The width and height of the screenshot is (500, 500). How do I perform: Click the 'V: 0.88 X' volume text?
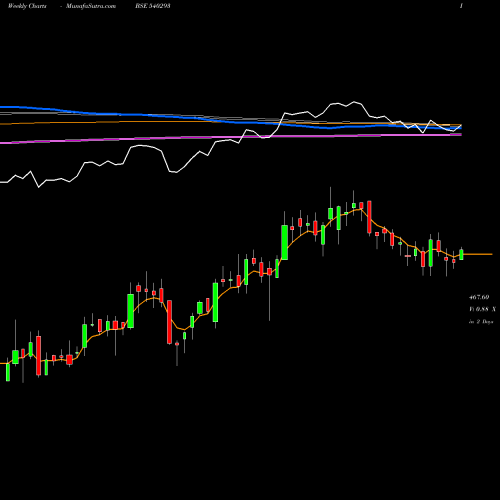pyautogui.click(x=482, y=309)
